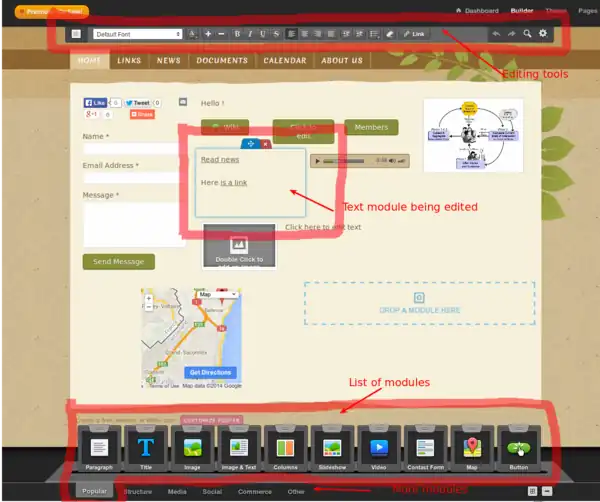Select the Paragraph module icon
Viewport: 600px width, 502px height.
click(98, 449)
